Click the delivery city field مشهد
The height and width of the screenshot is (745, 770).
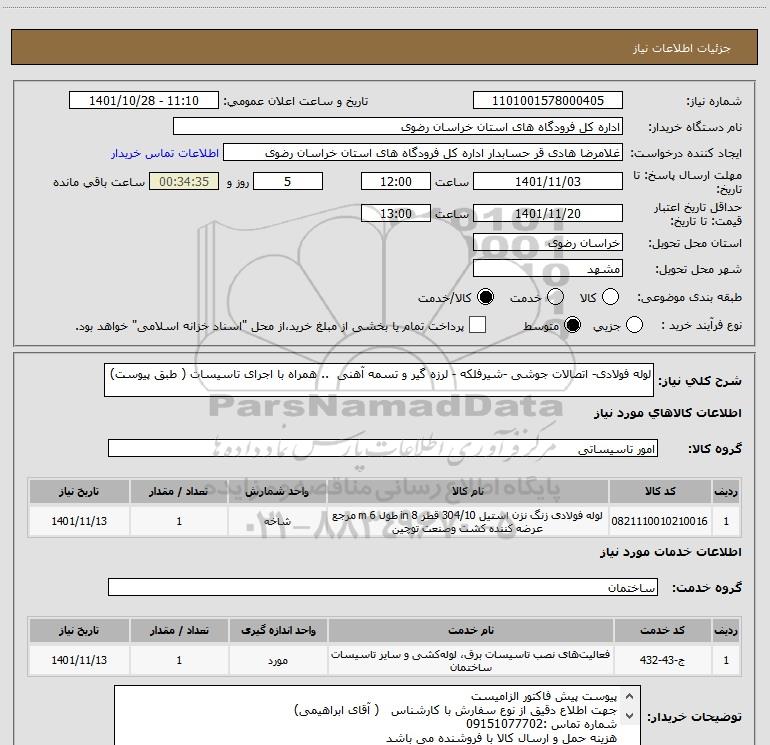pyautogui.click(x=548, y=269)
